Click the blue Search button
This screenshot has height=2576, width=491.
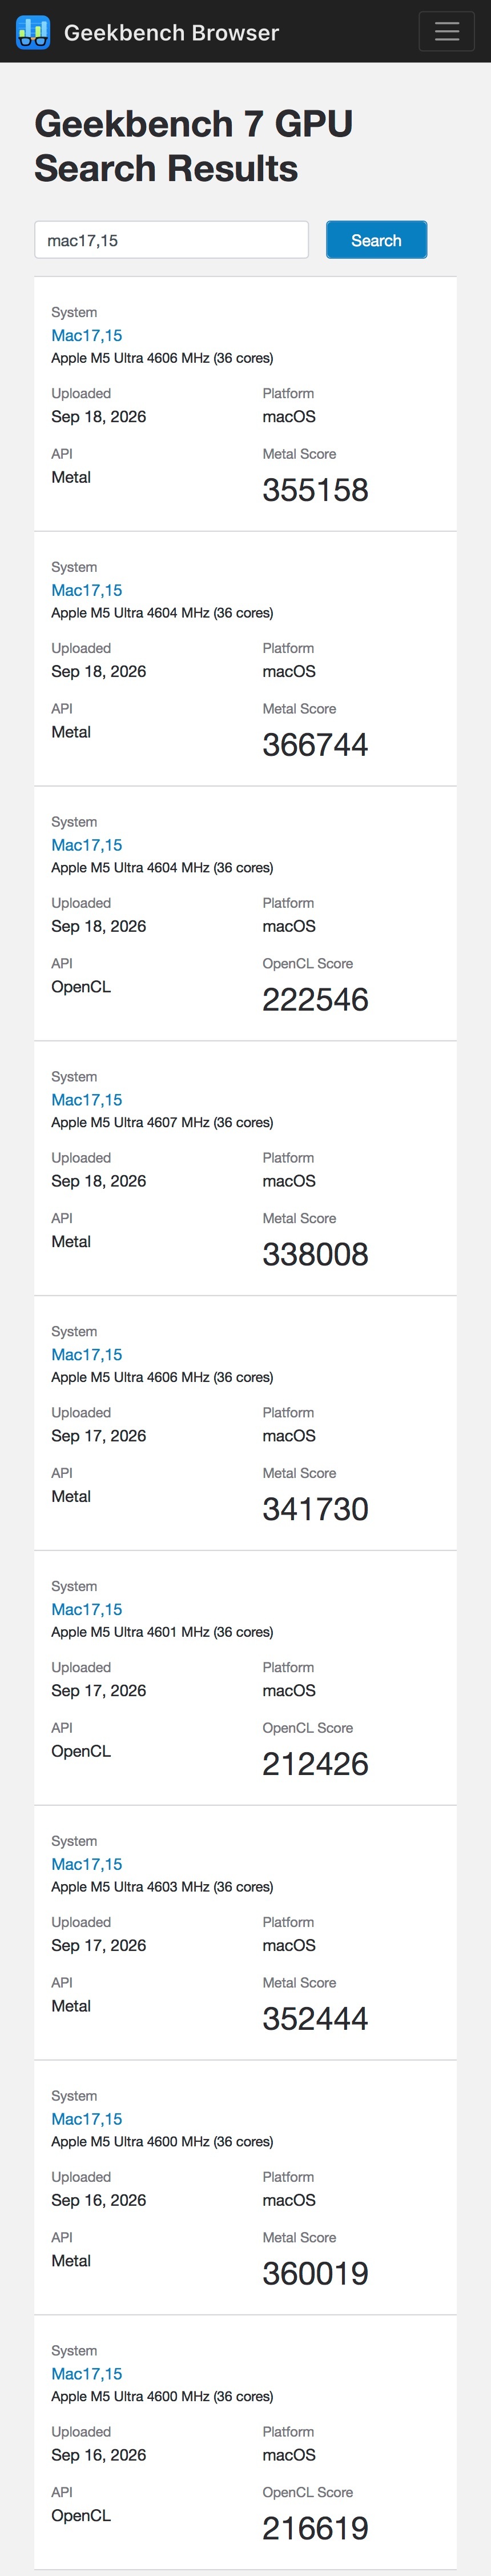(x=376, y=240)
